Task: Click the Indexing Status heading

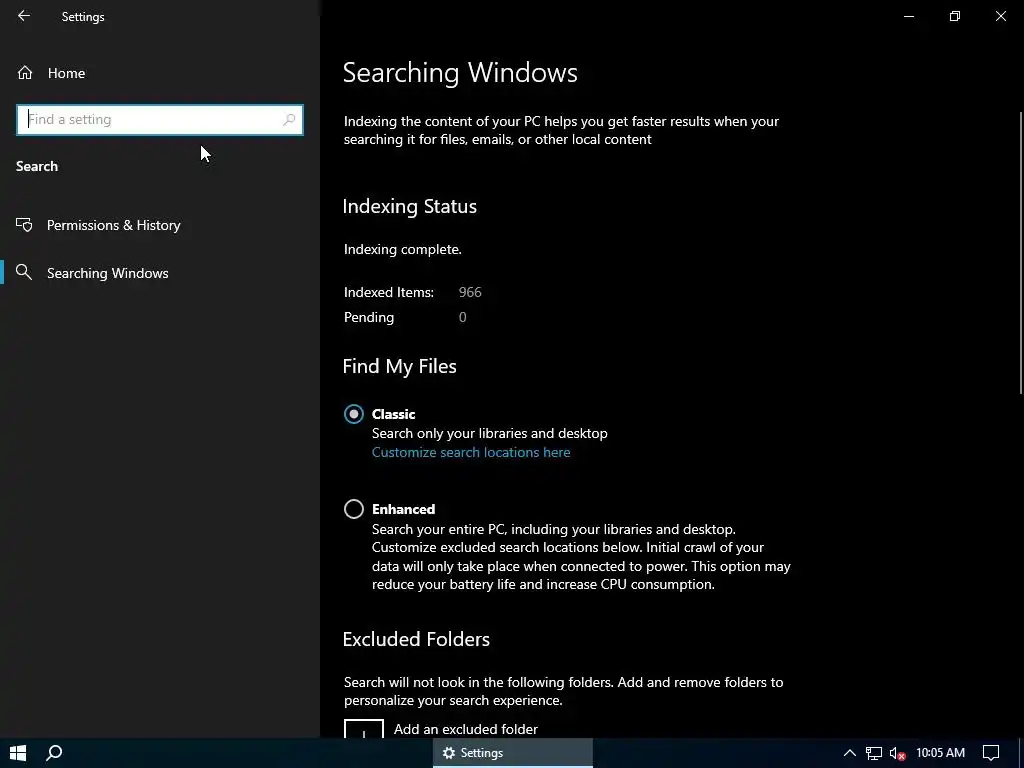Action: (x=409, y=206)
